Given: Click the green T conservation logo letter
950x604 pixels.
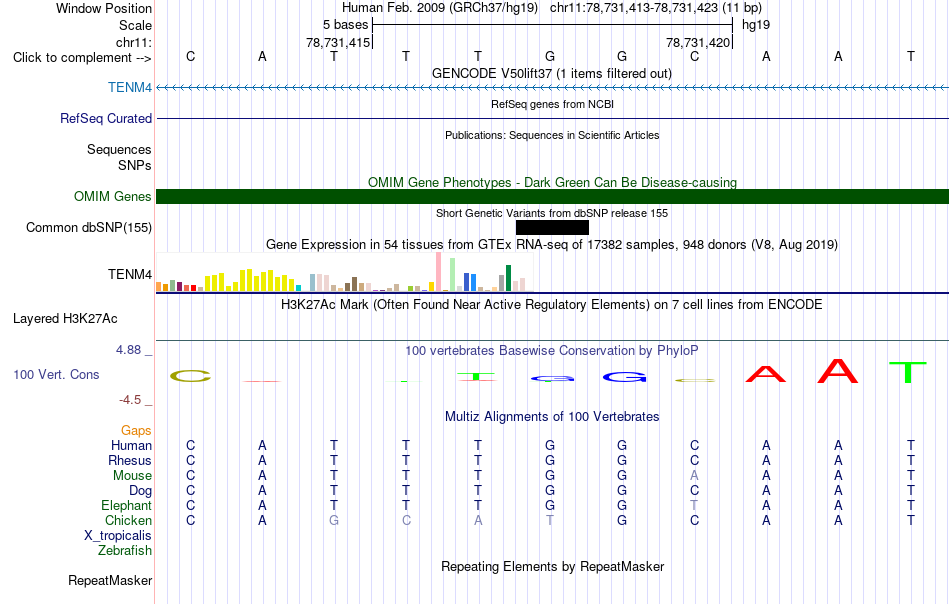Looking at the screenshot, I should [908, 372].
